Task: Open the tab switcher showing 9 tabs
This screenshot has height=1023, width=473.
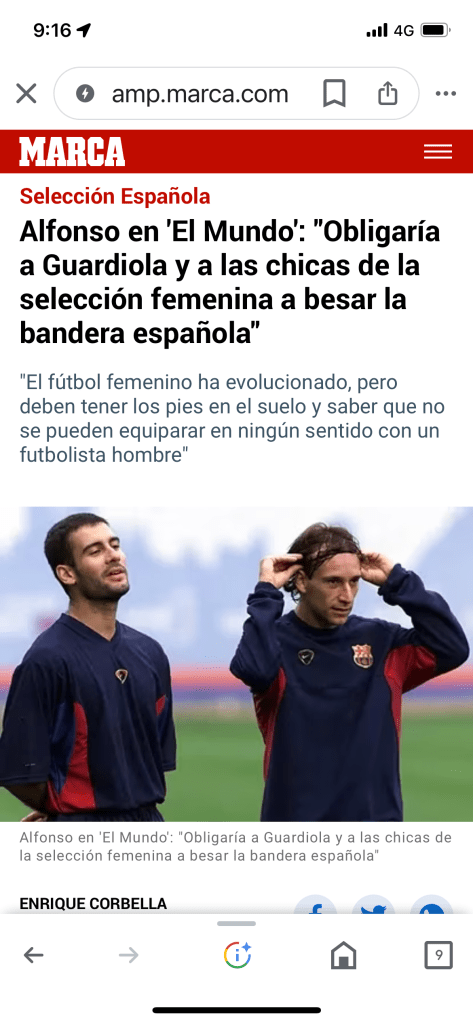Action: pyautogui.click(x=438, y=956)
